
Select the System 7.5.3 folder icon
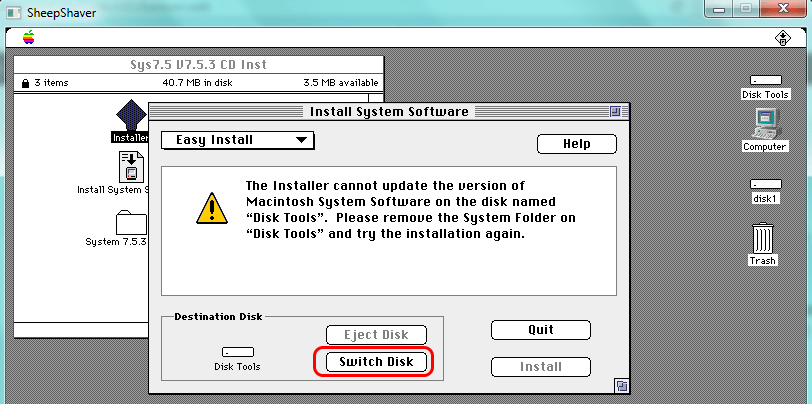131,223
